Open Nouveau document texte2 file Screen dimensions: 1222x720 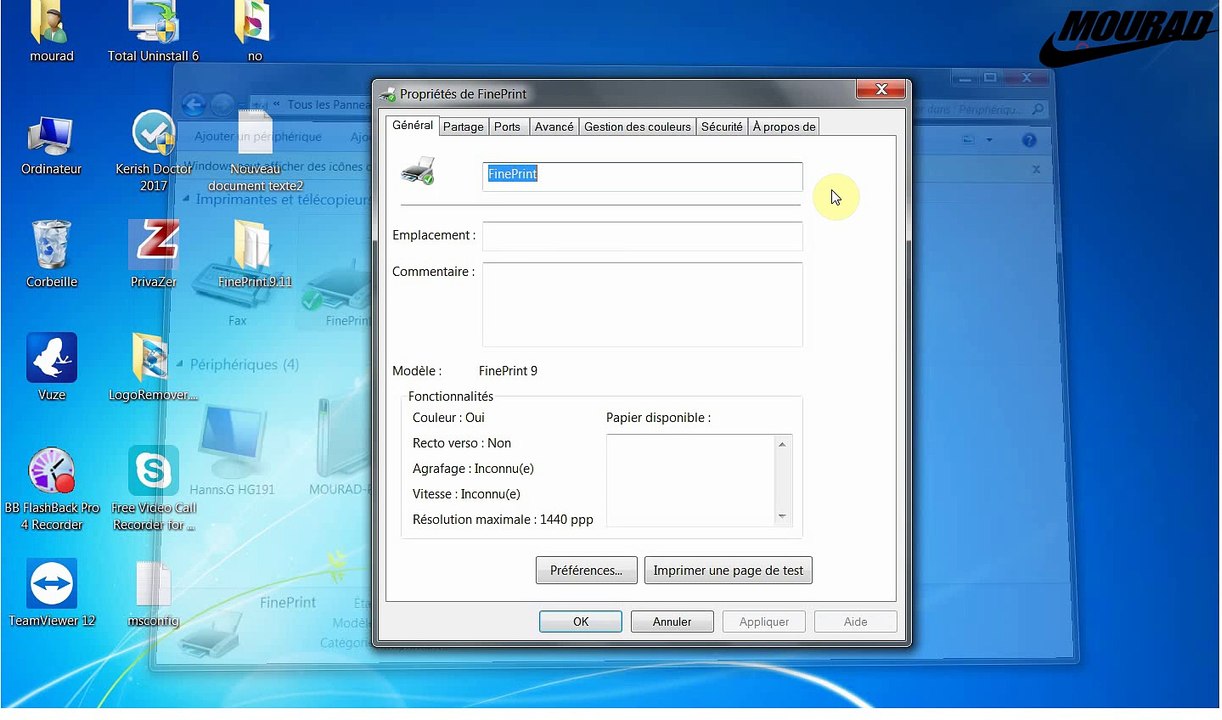255,150
